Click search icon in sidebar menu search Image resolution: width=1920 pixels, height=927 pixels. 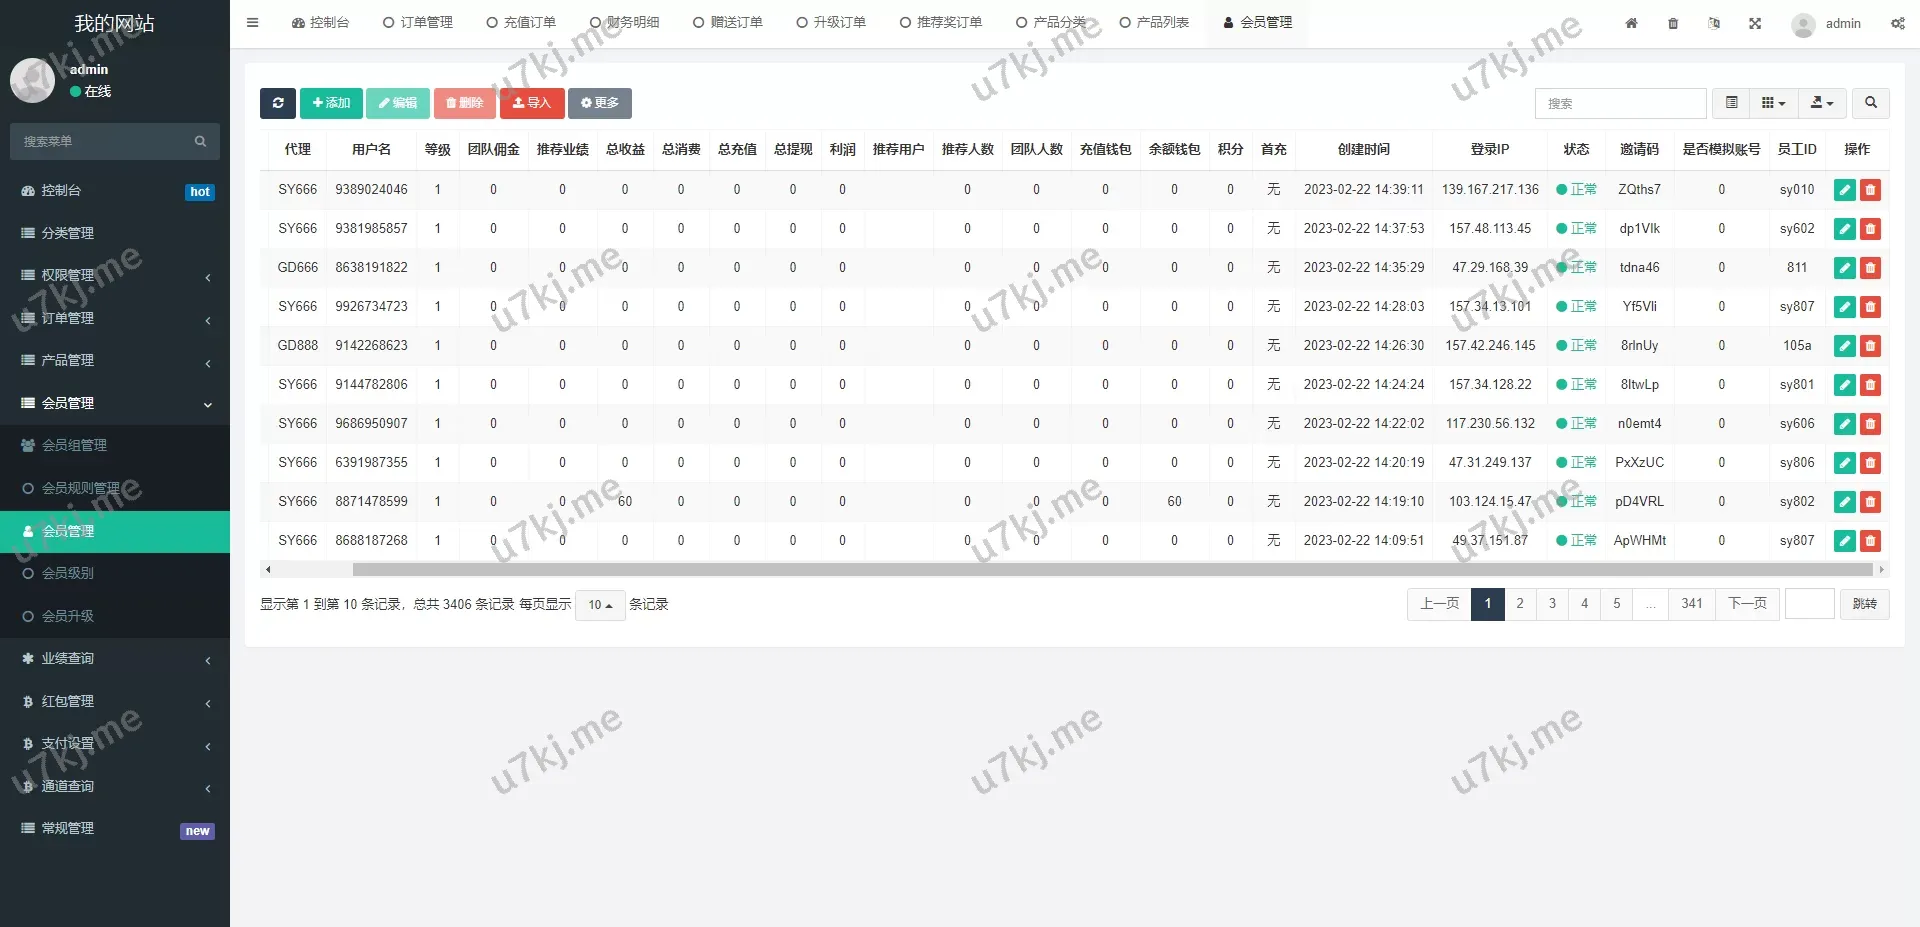tap(200, 142)
